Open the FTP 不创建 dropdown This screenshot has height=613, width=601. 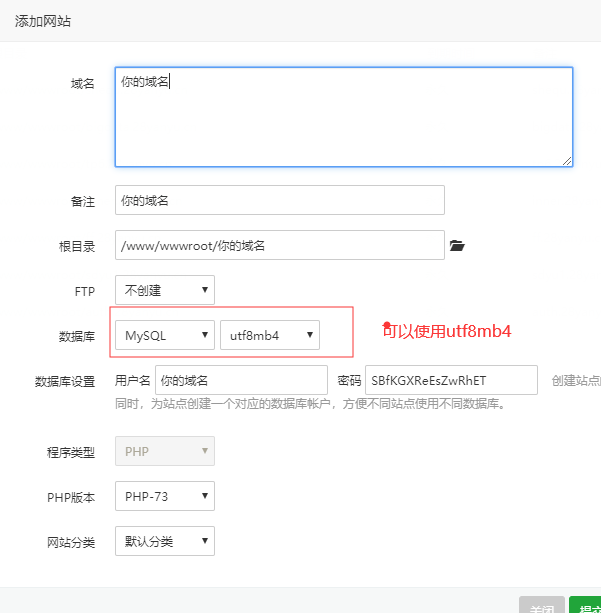[165, 290]
